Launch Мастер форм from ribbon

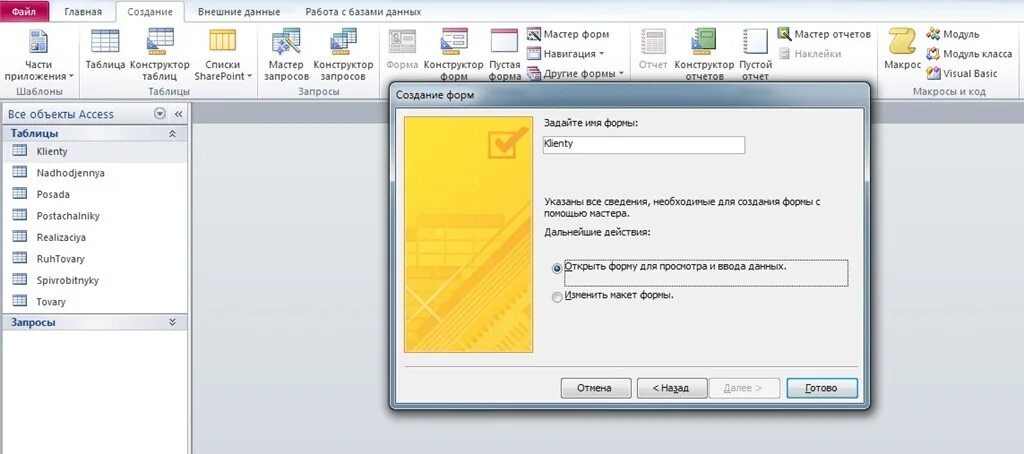click(x=568, y=34)
